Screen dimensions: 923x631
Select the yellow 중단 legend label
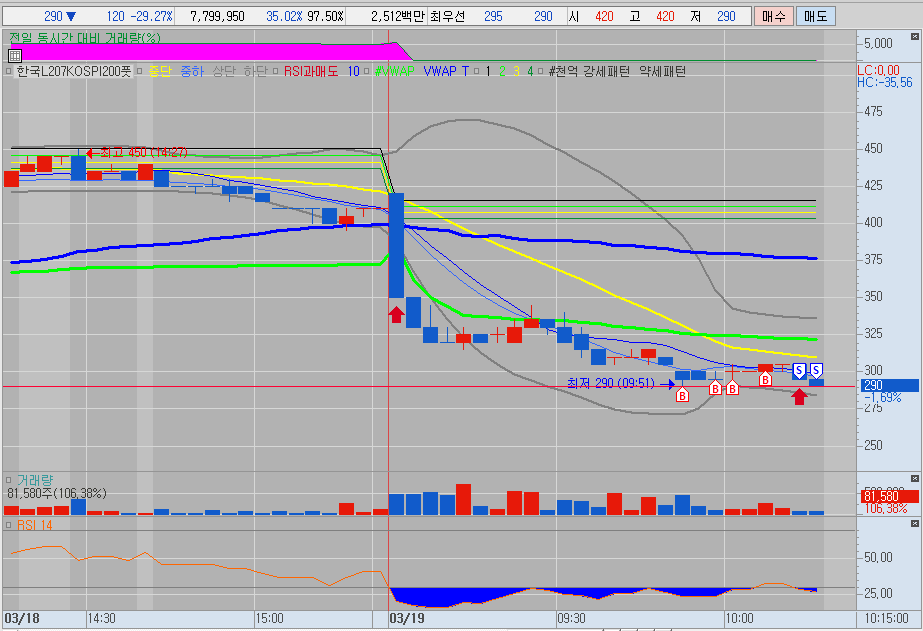160,71
